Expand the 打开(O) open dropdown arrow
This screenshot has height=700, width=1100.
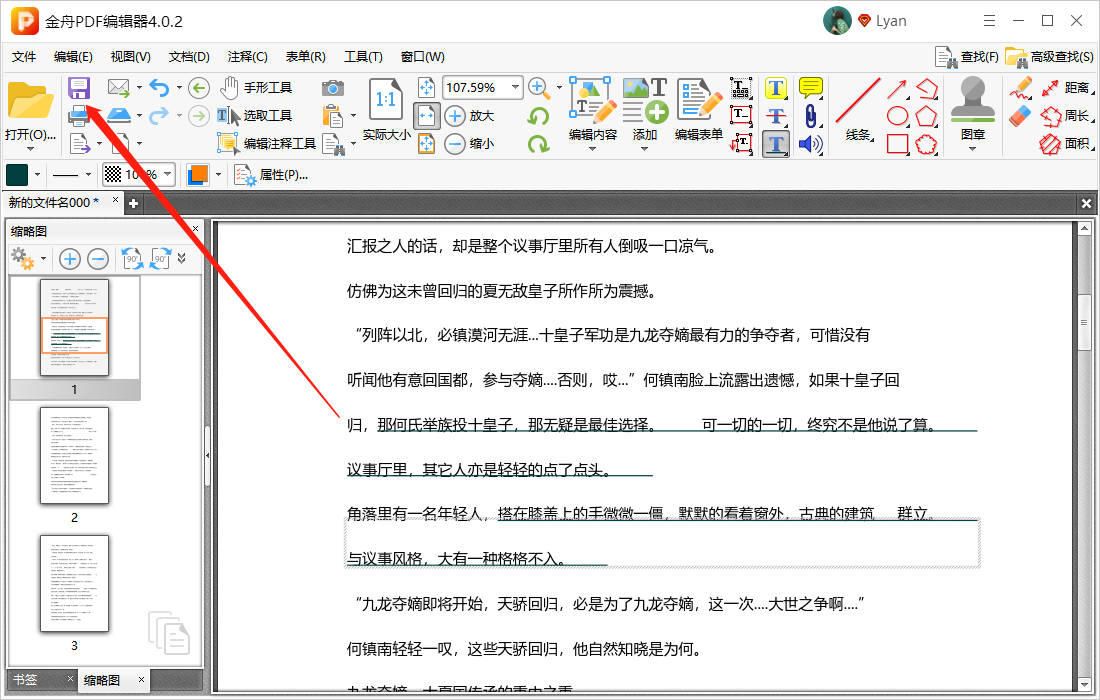coord(30,149)
